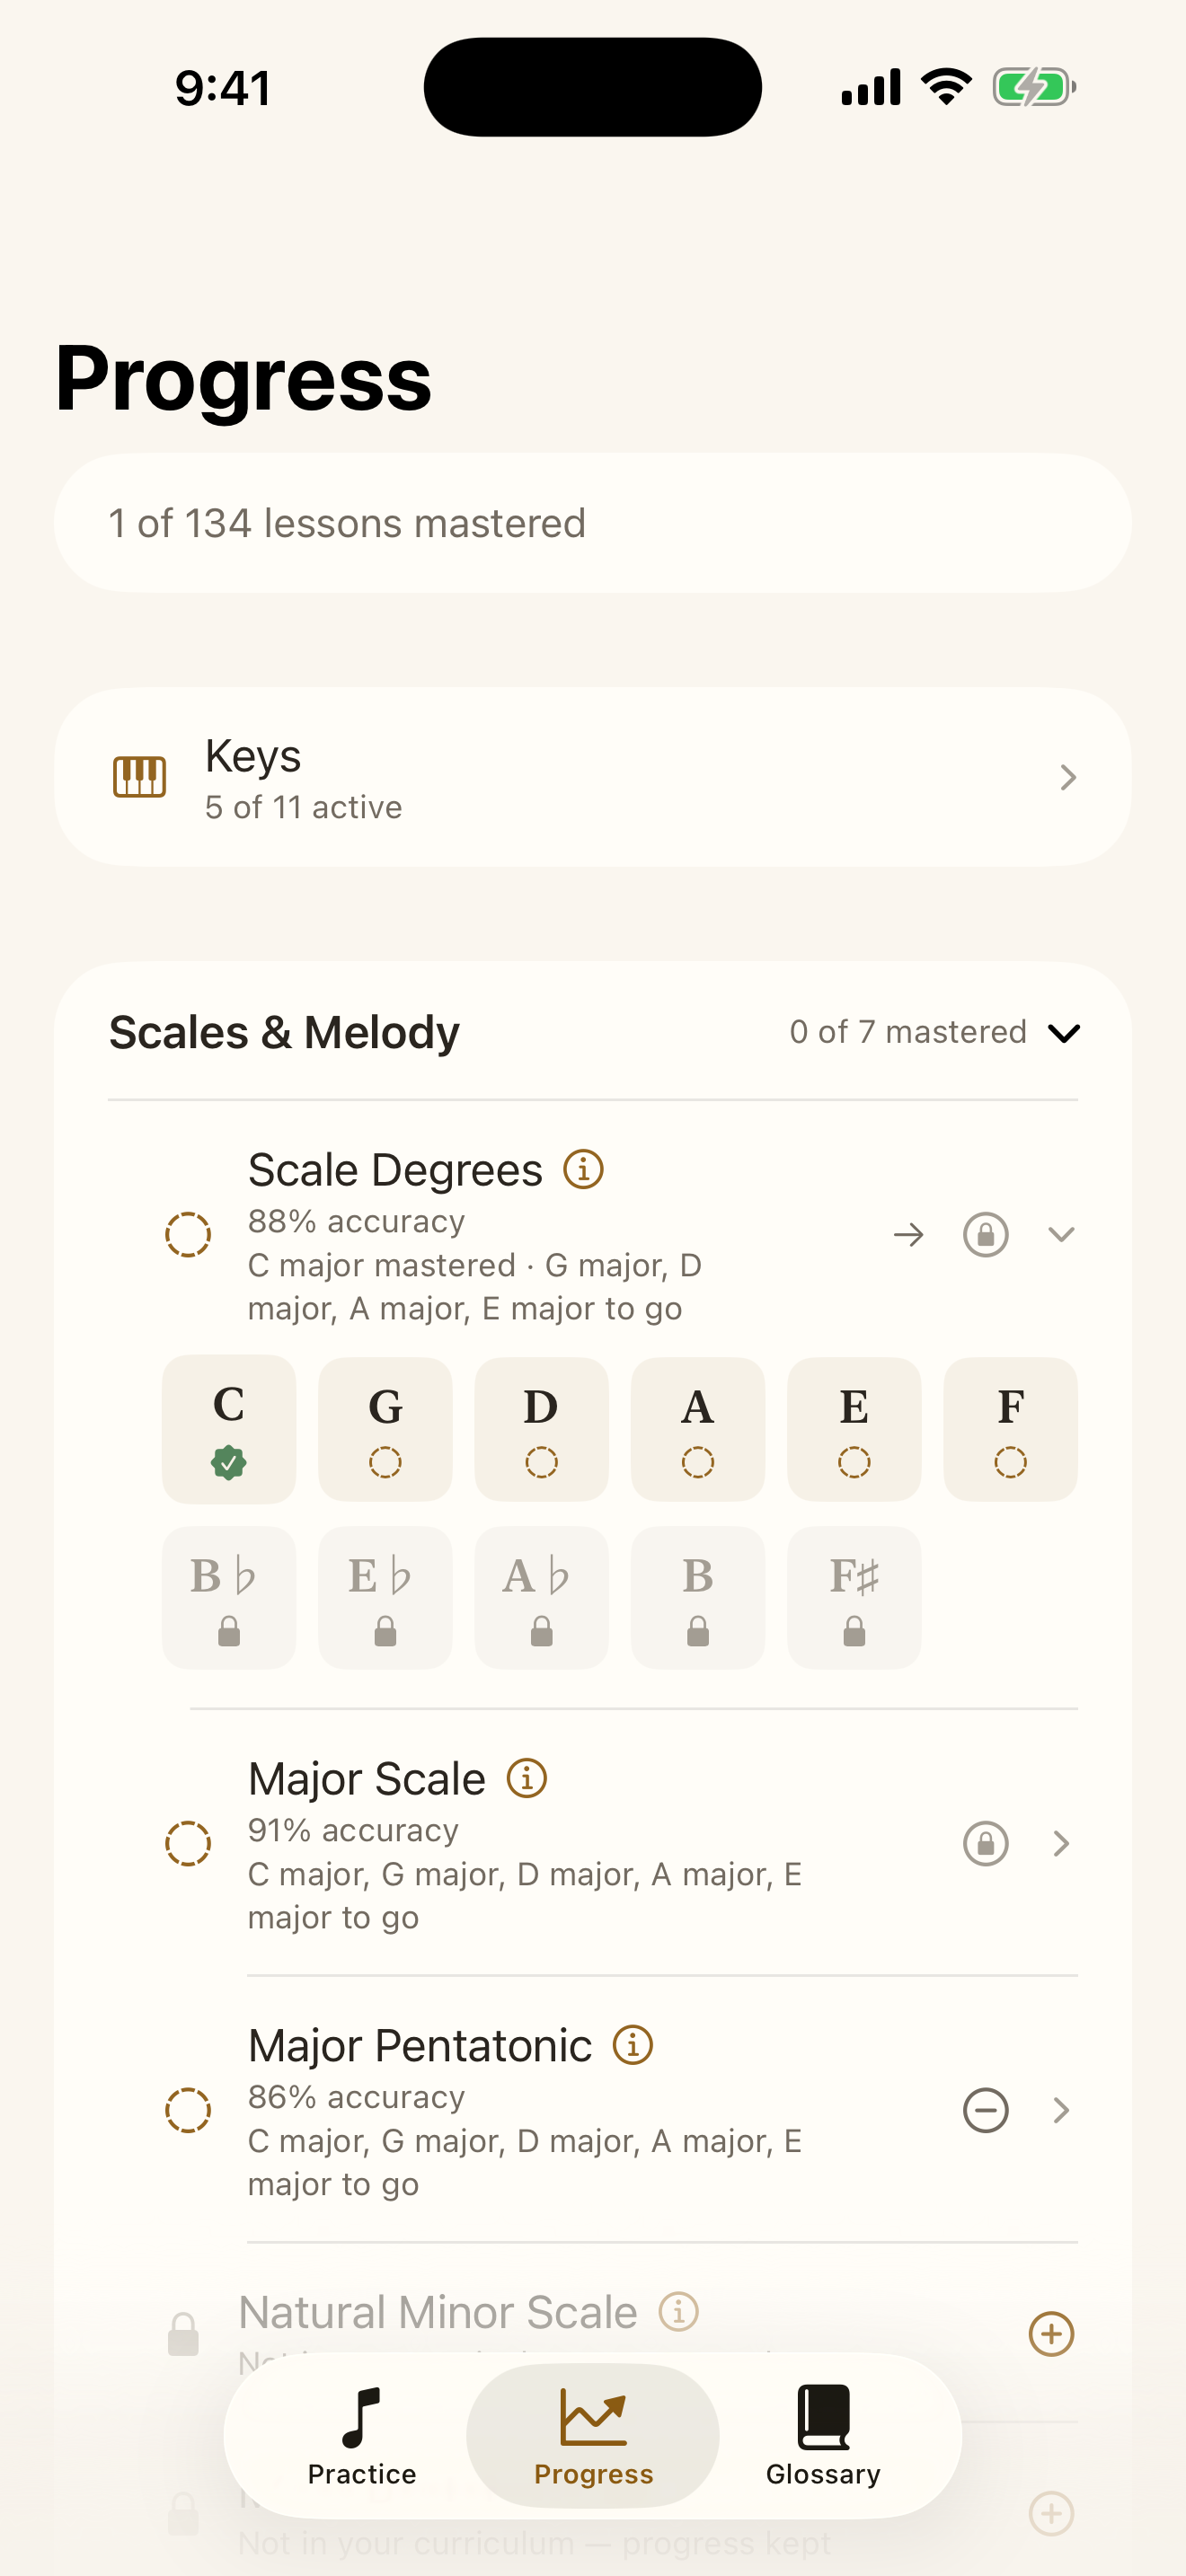Image resolution: width=1186 pixels, height=2576 pixels.
Task: Tap the piano keys icon
Action: click(x=139, y=777)
